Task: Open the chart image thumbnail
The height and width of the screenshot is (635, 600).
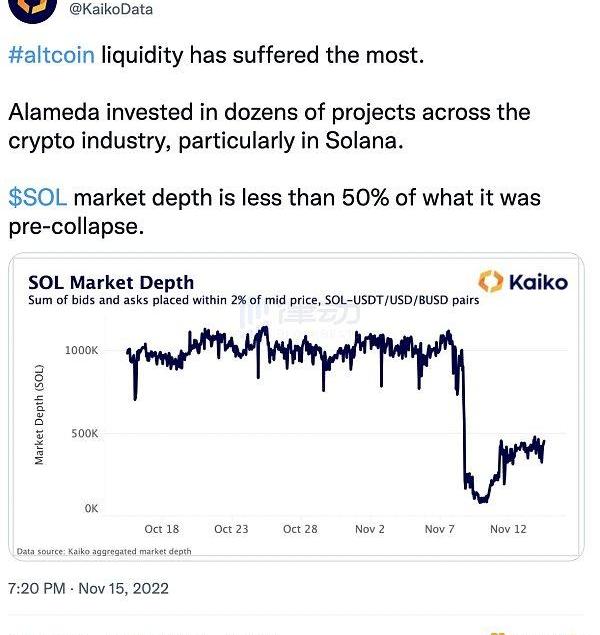Action: (x=296, y=407)
